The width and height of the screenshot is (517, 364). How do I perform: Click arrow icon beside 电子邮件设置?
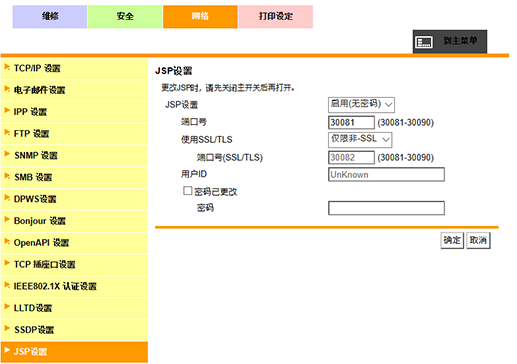(7, 89)
